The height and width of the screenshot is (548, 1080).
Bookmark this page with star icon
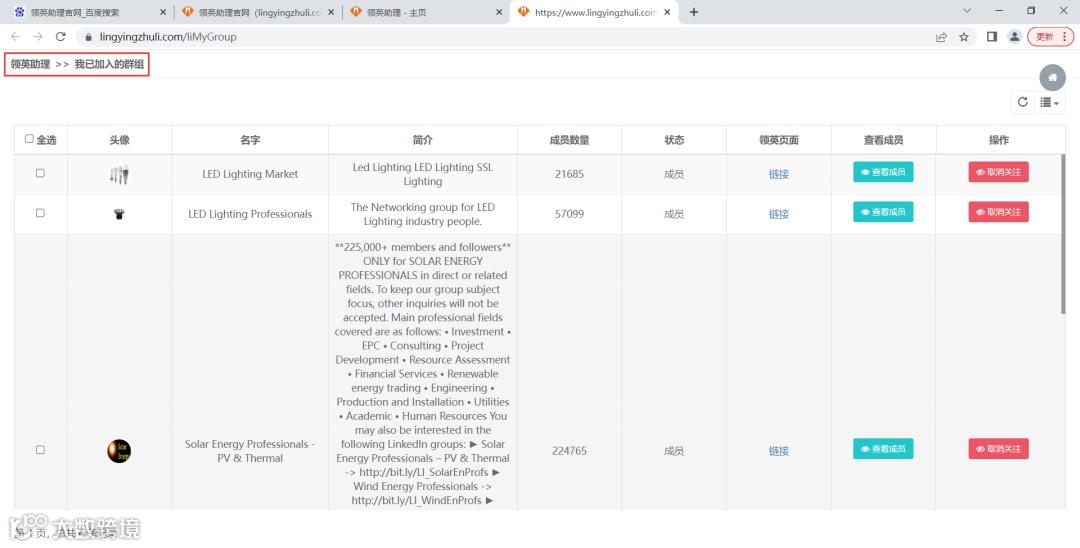(964, 37)
